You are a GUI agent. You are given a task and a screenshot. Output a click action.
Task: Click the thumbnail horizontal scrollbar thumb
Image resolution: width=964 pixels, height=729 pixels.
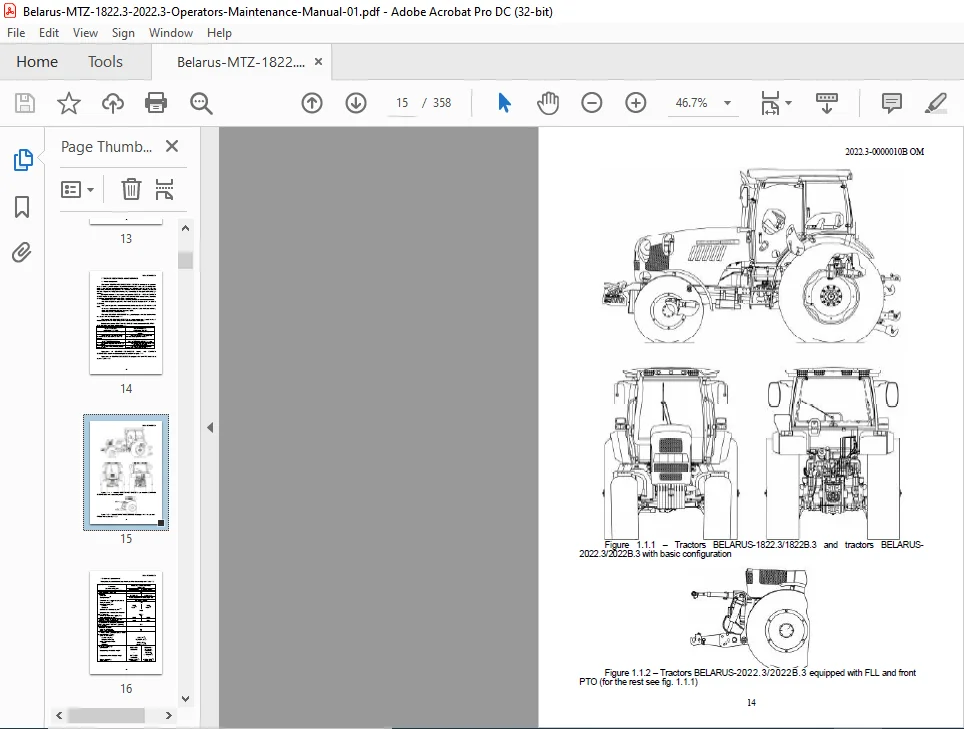click(x=106, y=715)
